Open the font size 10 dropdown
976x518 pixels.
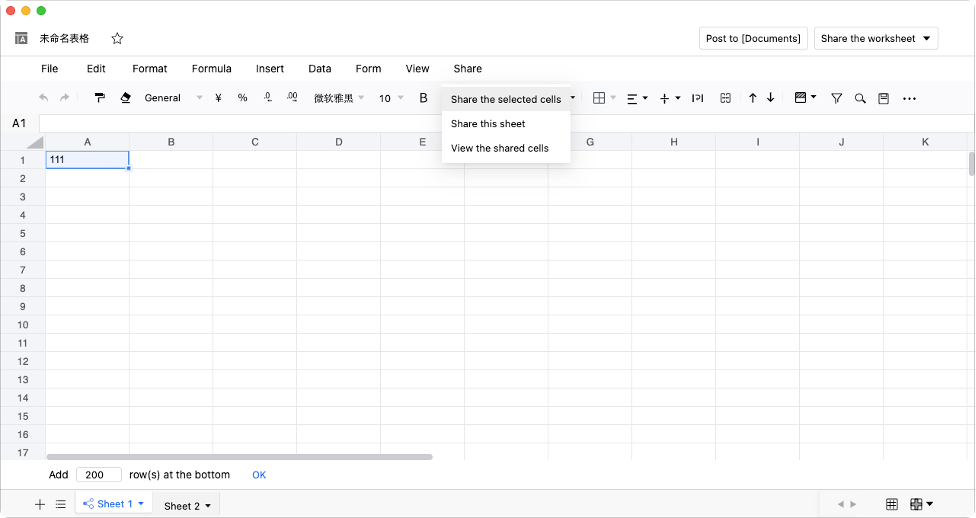pyautogui.click(x=391, y=98)
